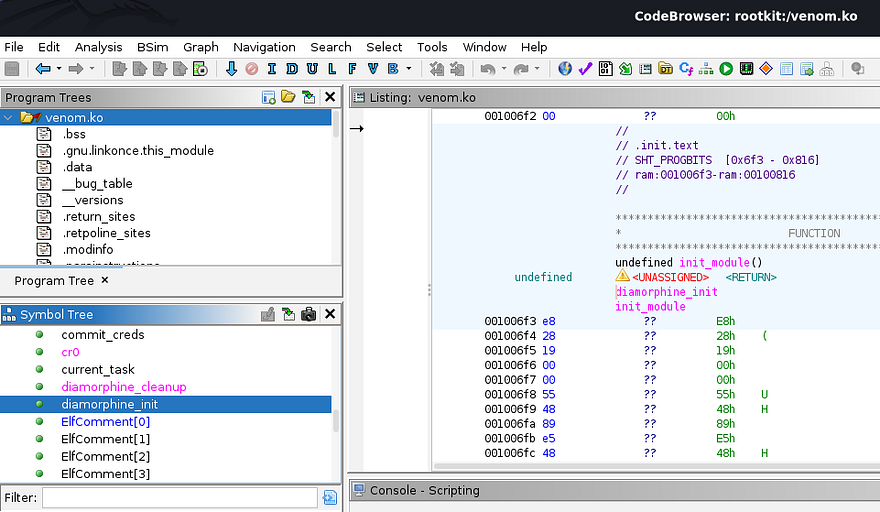Viewport: 880px width, 512px height.
Task: Click the Save icon in the toolbar
Action: tap(12, 69)
